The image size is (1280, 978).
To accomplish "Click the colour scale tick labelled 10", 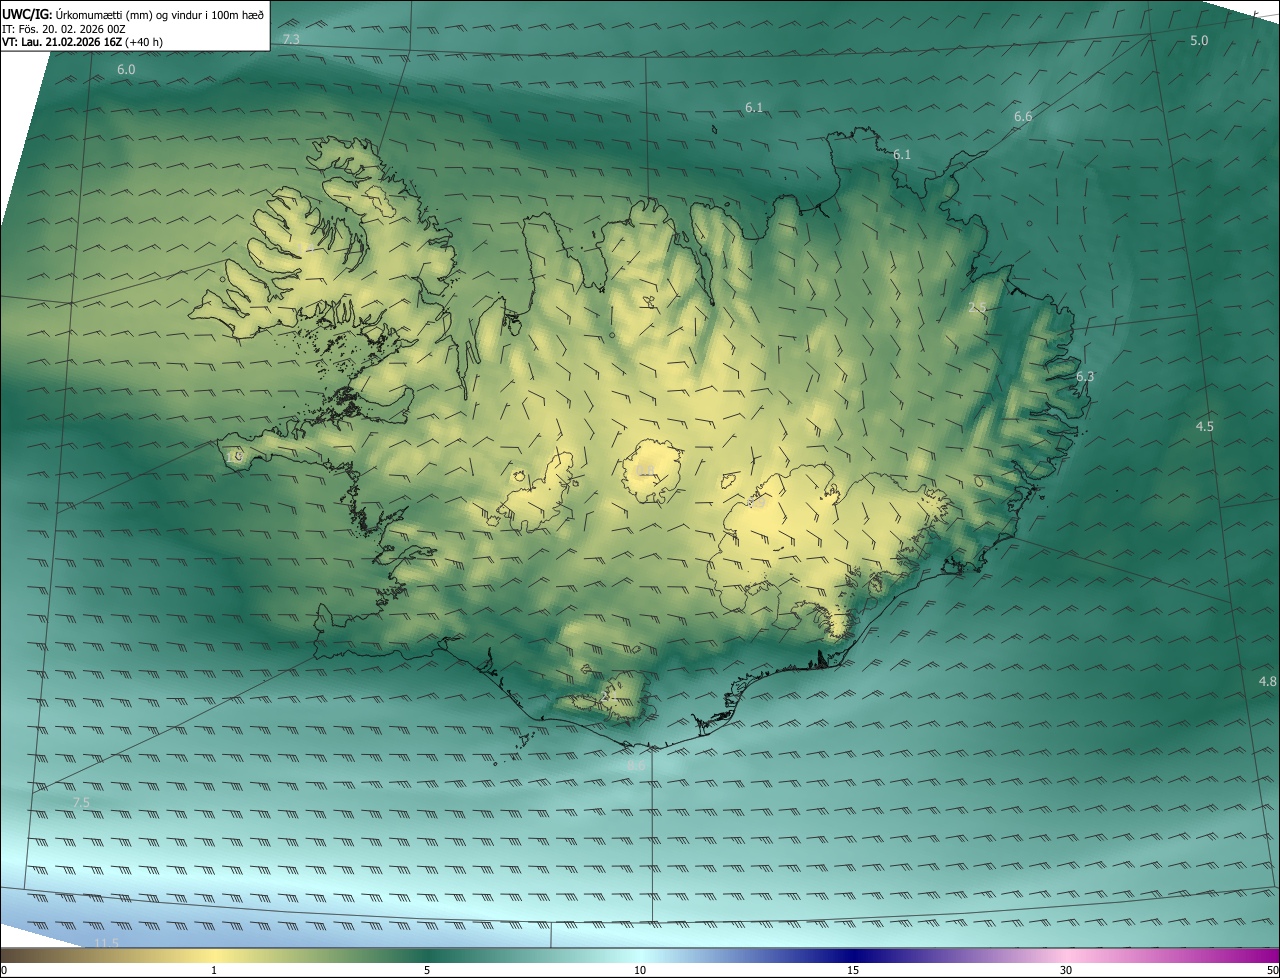I will click(640, 971).
